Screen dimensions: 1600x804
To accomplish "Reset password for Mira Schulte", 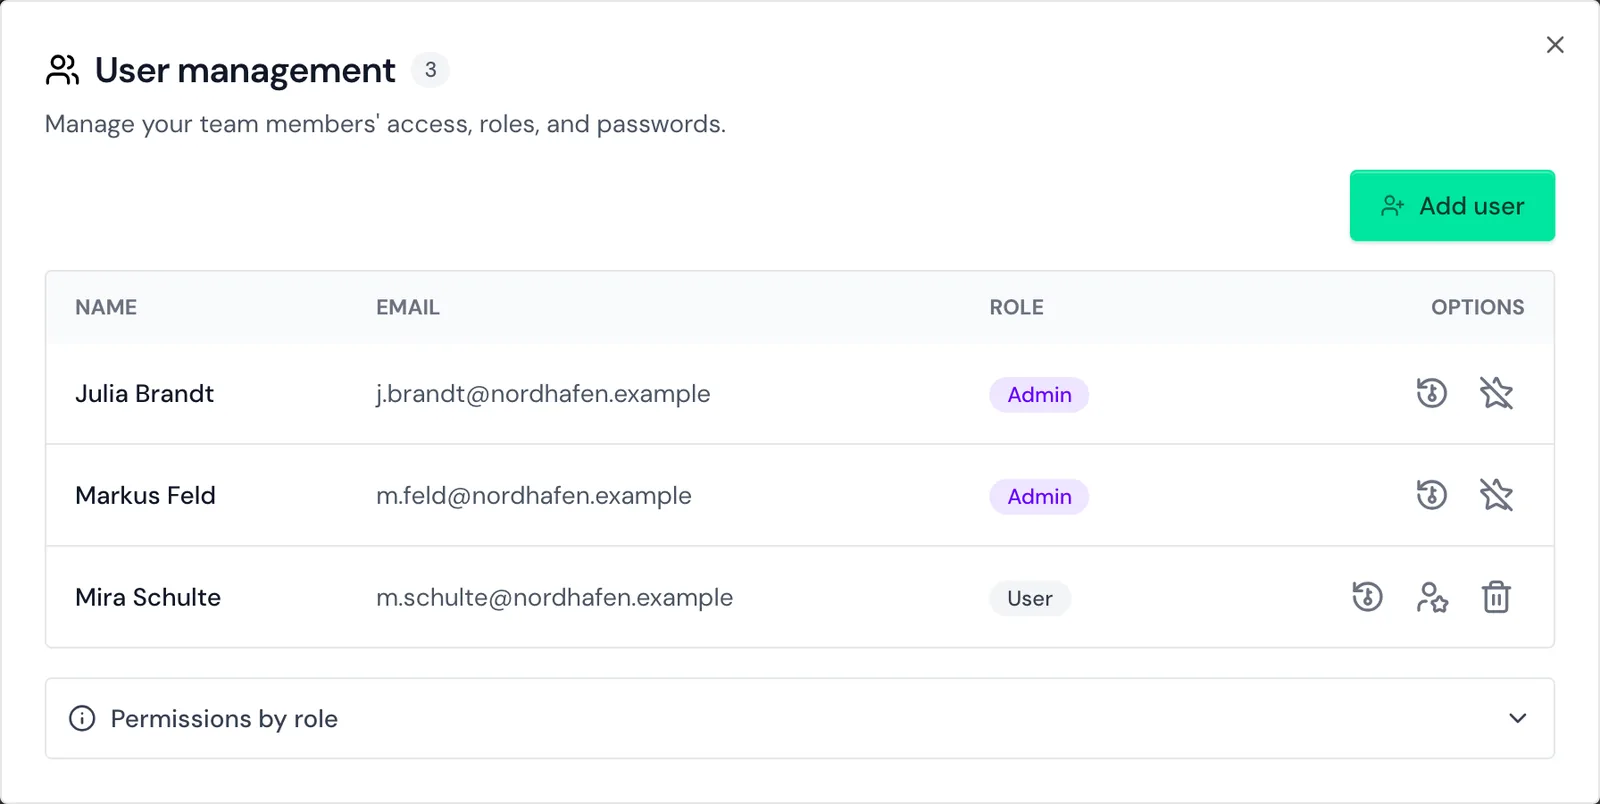I will [1367, 597].
